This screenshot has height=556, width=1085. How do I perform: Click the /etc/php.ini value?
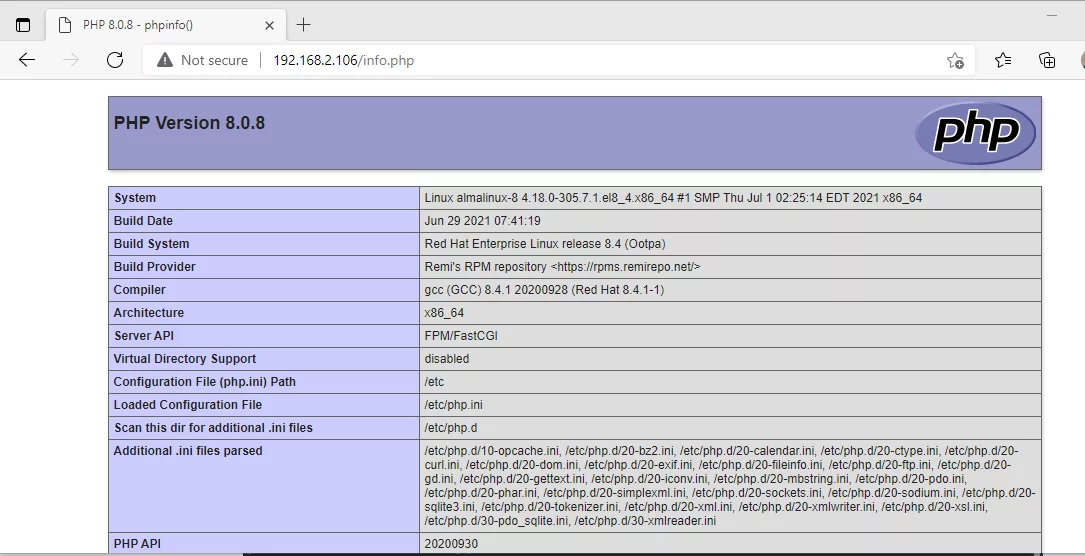pos(454,405)
